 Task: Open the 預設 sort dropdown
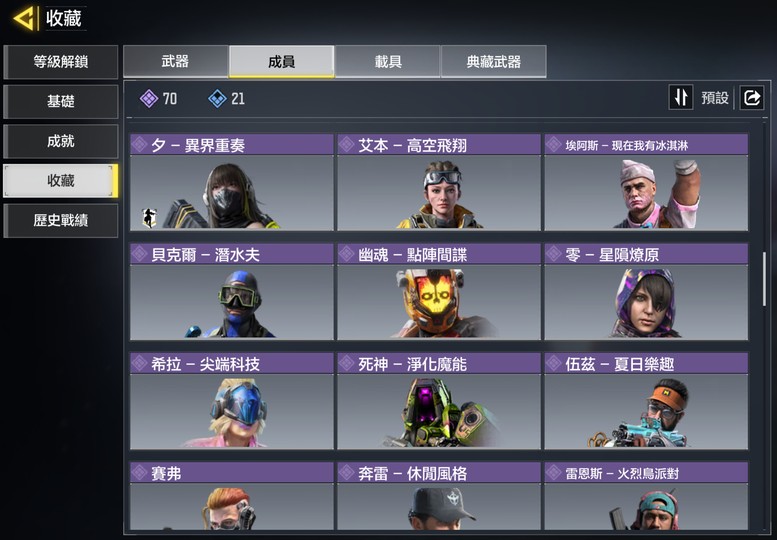715,98
